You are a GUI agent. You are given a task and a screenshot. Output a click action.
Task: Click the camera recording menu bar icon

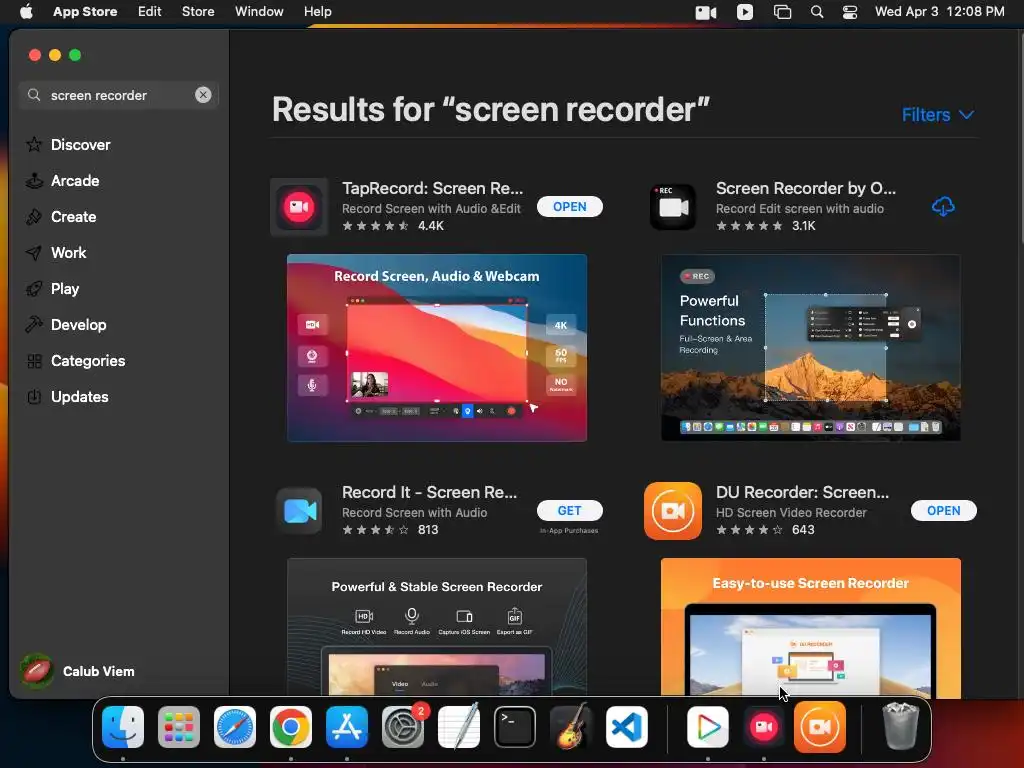pyautogui.click(x=706, y=12)
